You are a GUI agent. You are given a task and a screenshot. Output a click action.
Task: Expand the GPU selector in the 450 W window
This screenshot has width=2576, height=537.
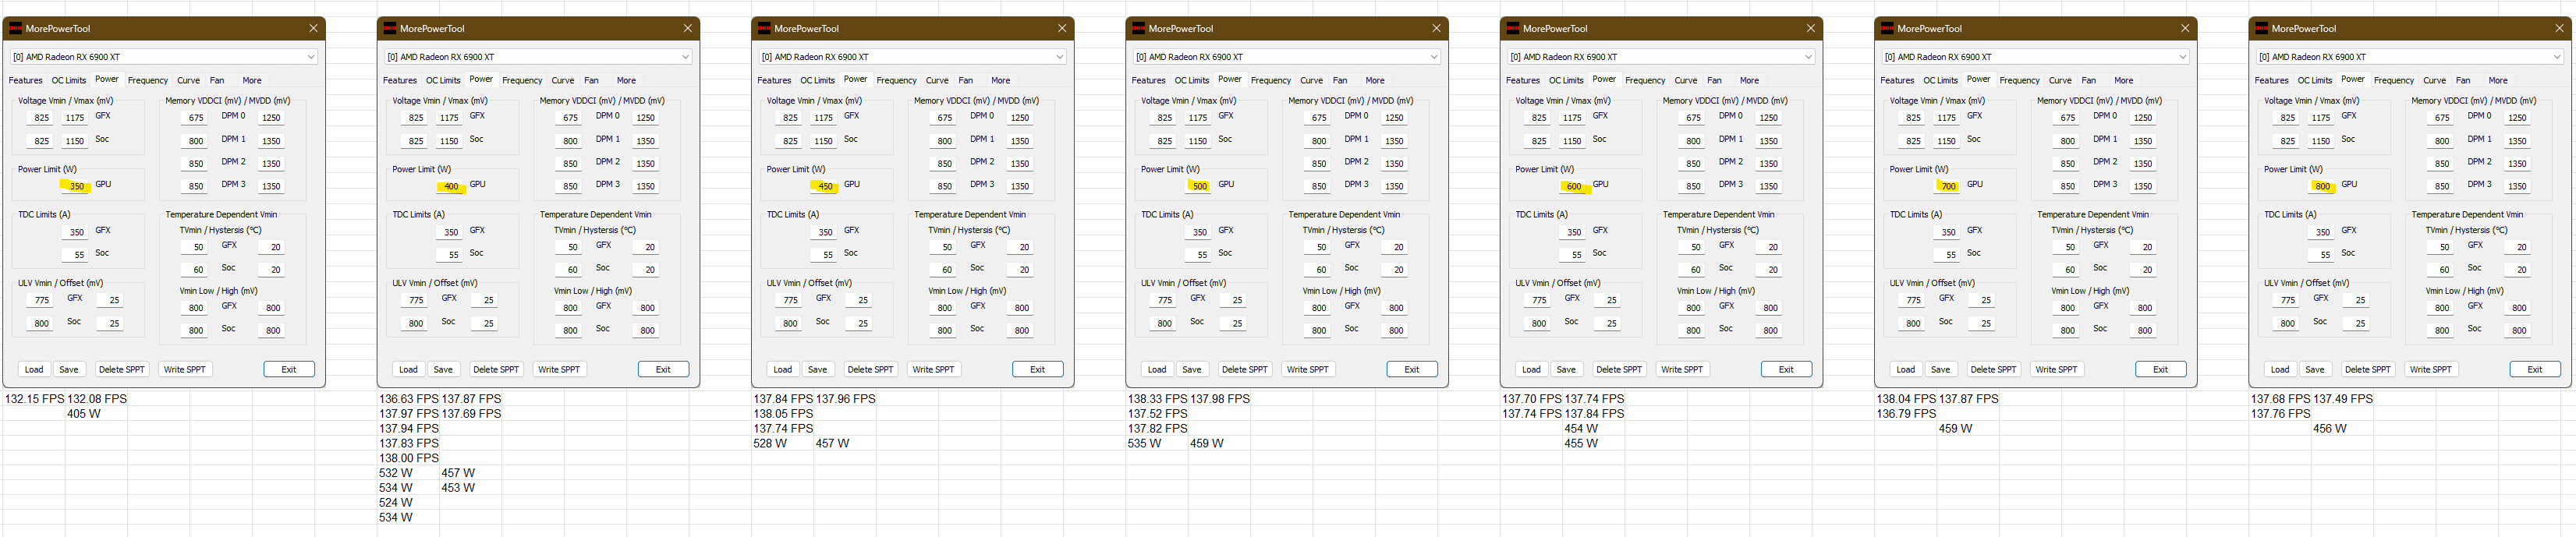click(913, 57)
